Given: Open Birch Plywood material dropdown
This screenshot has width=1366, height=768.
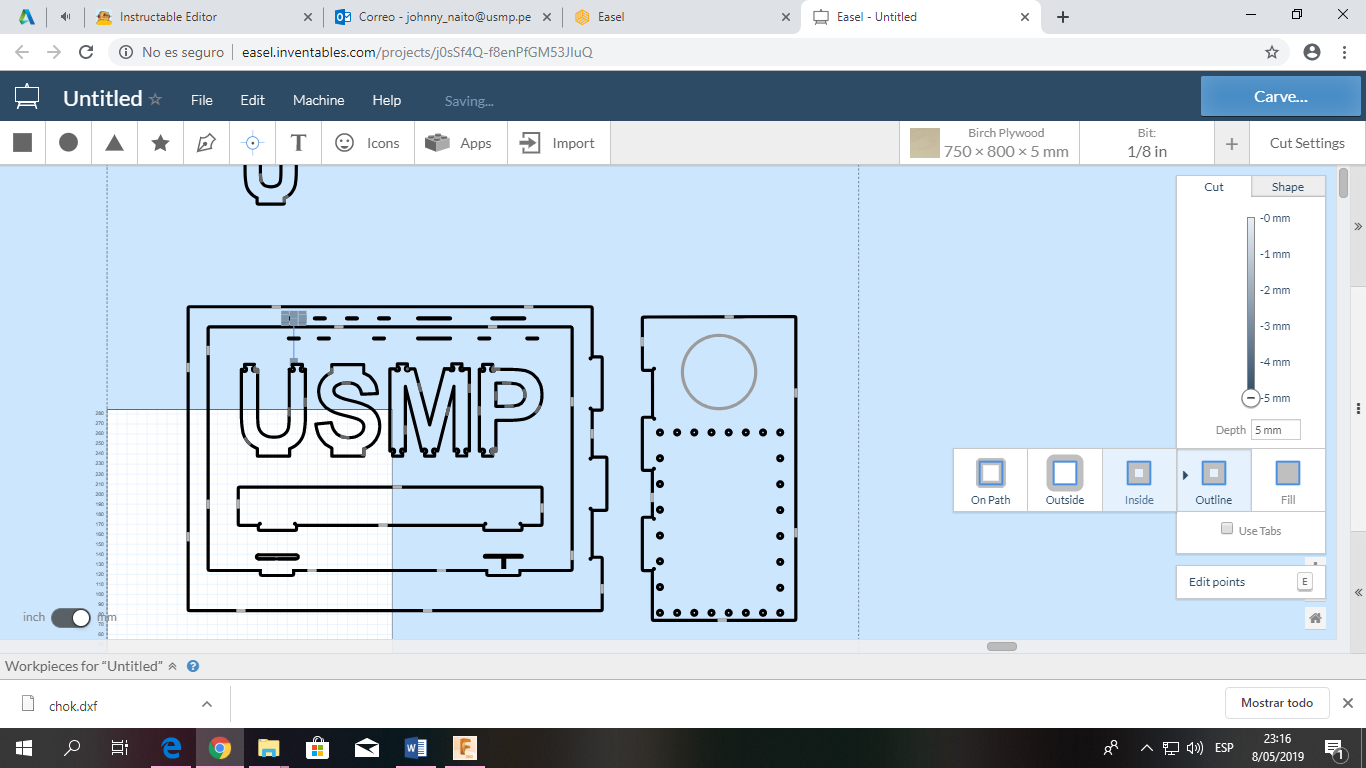Looking at the screenshot, I should point(990,143).
